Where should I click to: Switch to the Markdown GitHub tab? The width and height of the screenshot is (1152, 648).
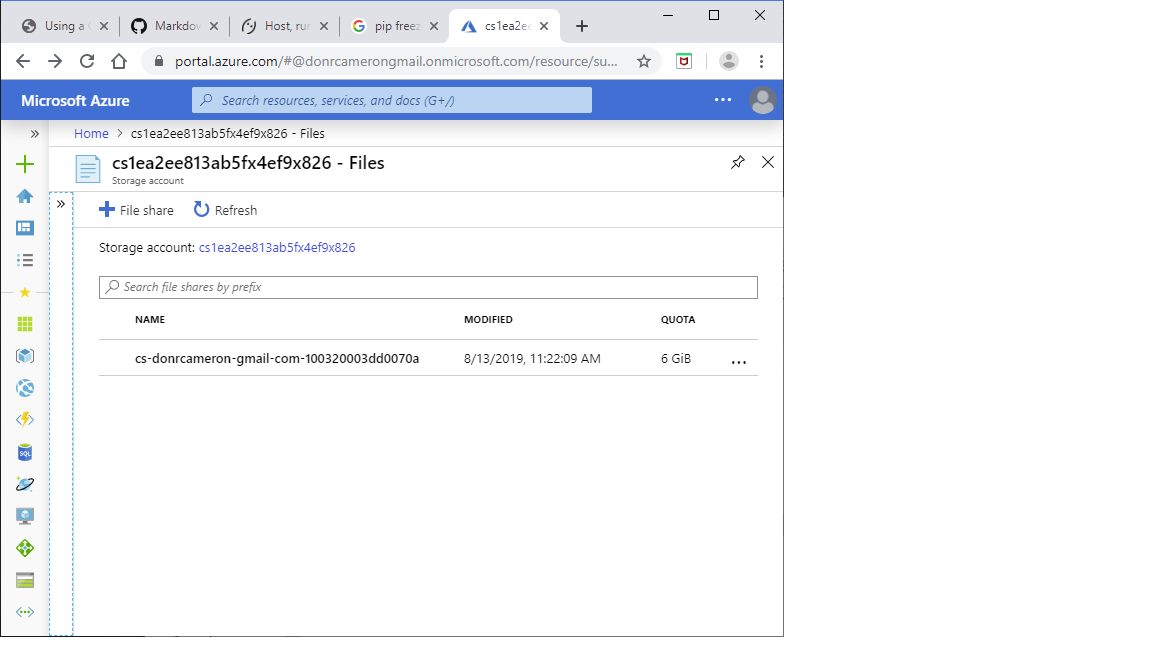click(176, 26)
